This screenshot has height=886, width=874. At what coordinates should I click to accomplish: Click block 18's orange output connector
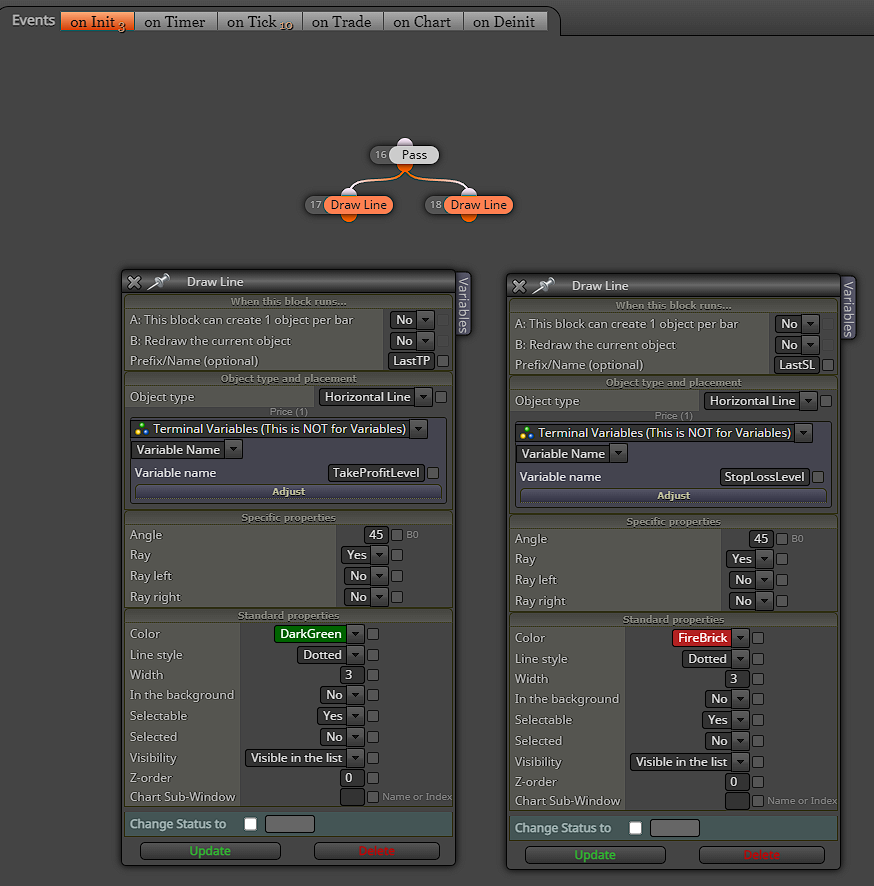click(x=469, y=218)
